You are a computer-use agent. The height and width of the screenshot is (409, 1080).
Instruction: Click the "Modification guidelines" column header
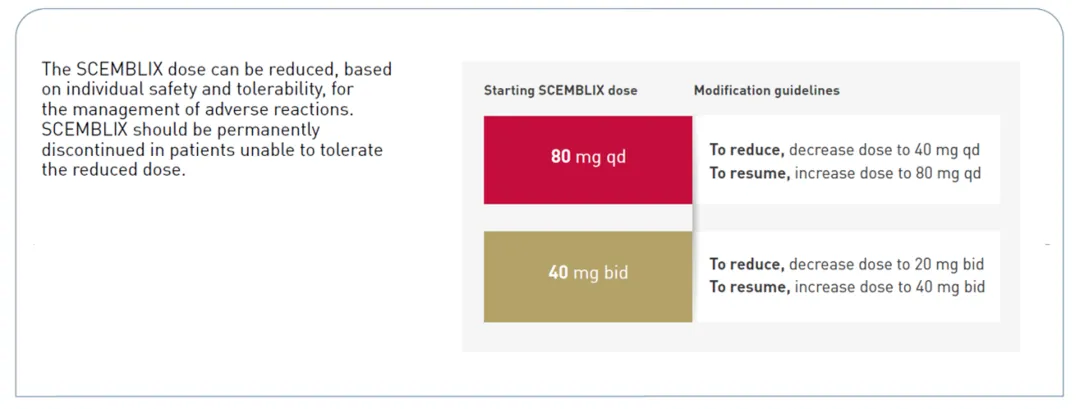tap(766, 90)
